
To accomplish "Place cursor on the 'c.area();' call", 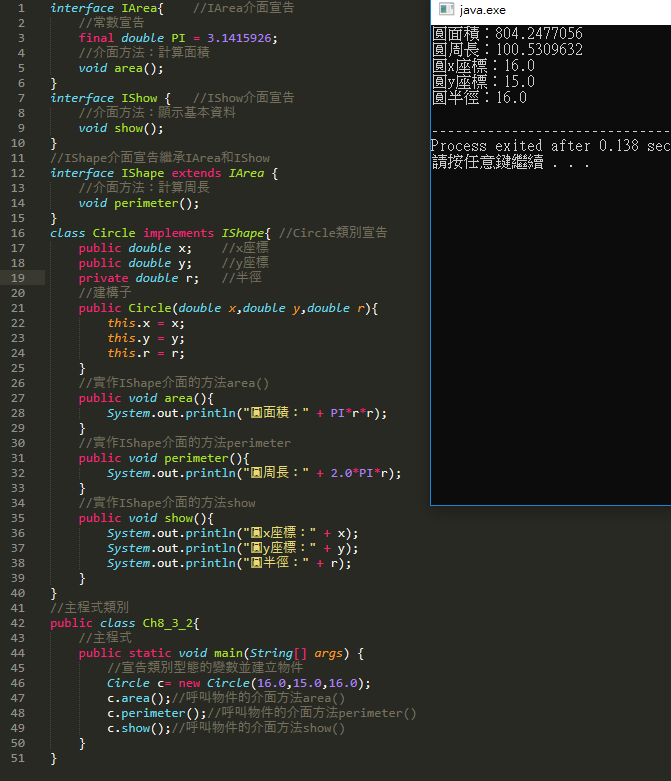I will [x=138, y=698].
